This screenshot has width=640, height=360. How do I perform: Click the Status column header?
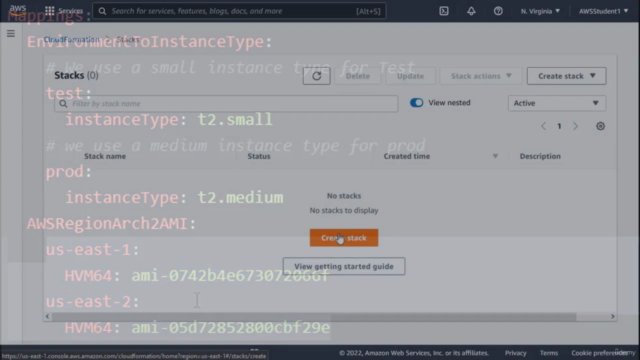pyautogui.click(x=259, y=156)
